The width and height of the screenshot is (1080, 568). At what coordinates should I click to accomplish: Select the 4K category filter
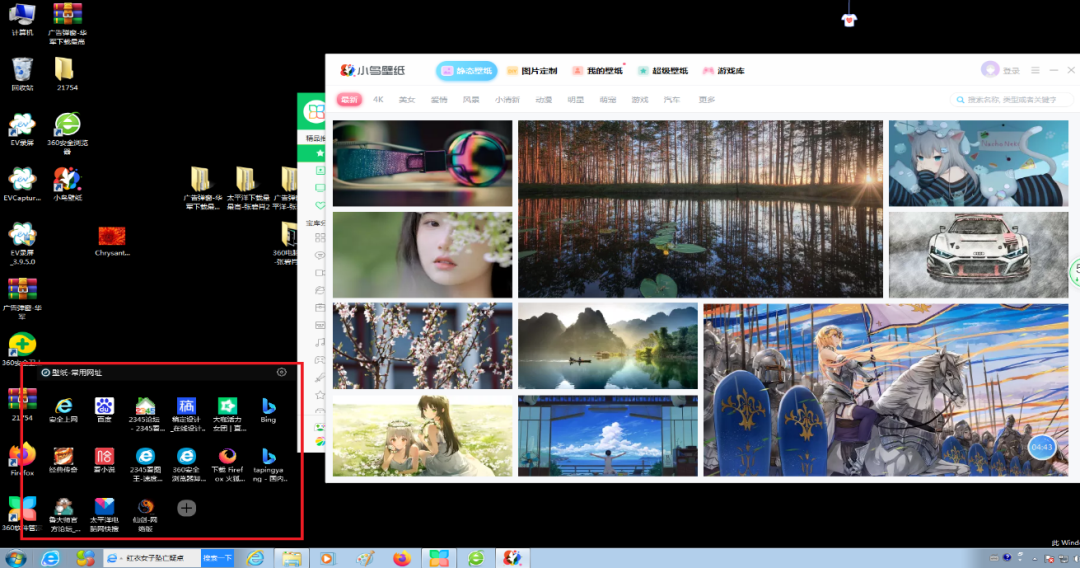coord(378,100)
